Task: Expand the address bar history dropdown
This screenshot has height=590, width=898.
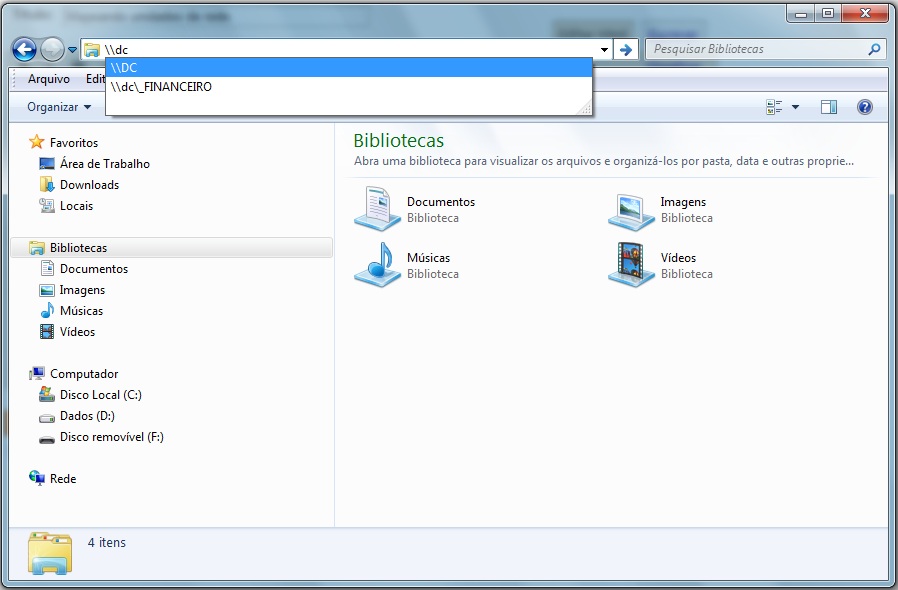Action: pos(603,48)
